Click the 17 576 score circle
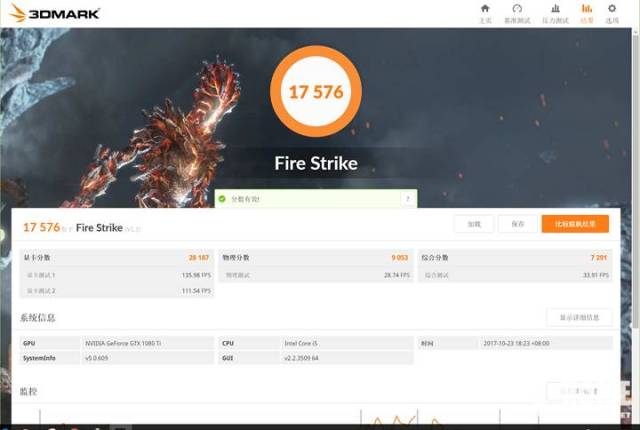Image resolution: width=640 pixels, height=430 pixels. 316,91
